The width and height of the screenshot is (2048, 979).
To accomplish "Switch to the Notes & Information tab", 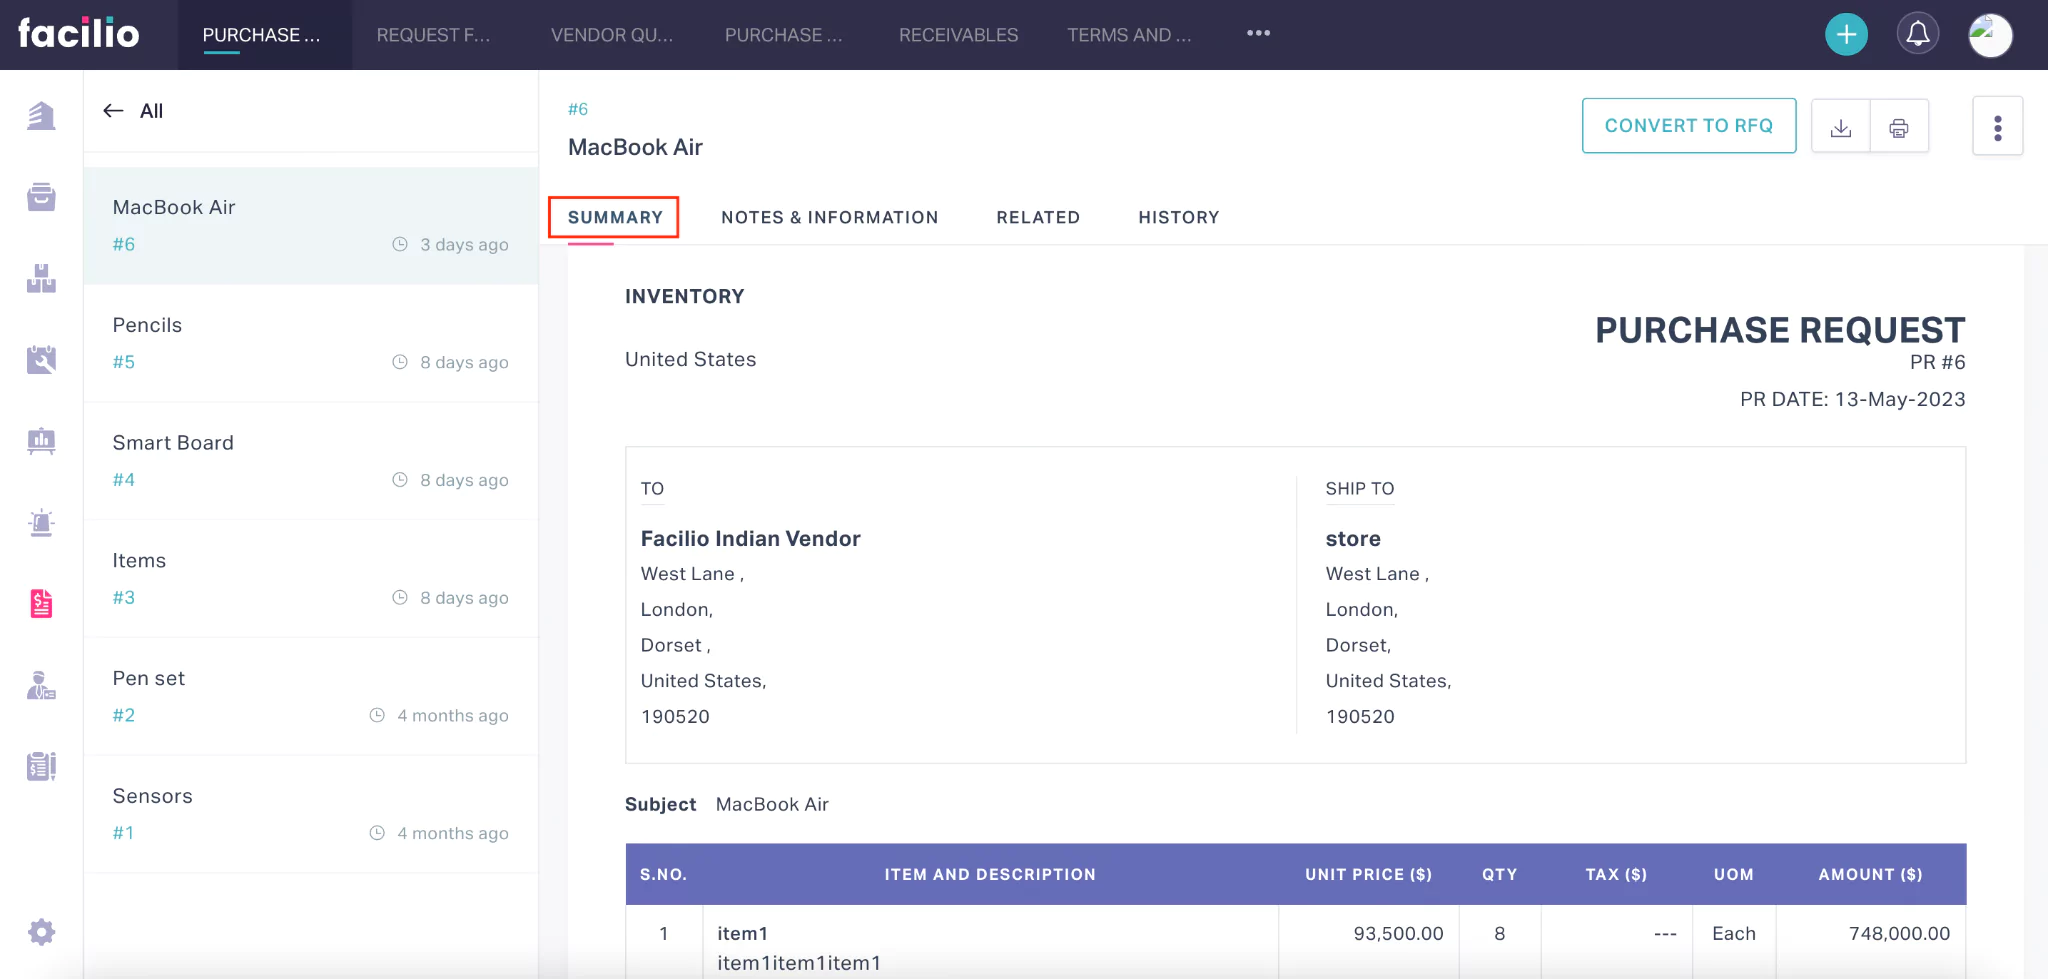I will (x=830, y=217).
